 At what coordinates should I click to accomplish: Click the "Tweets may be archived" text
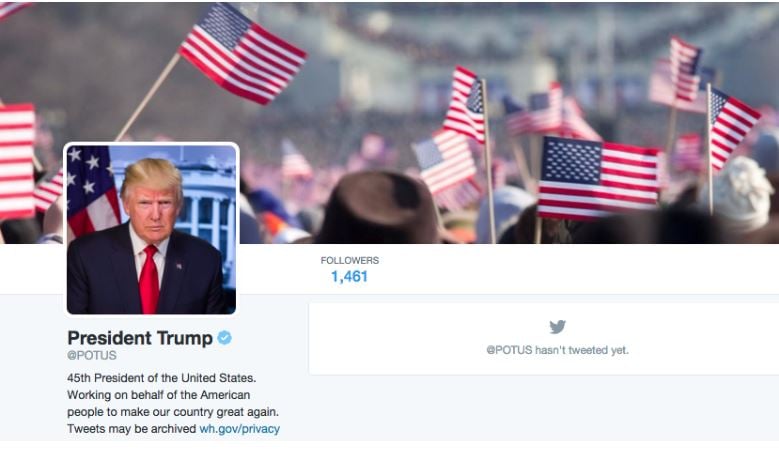(x=132, y=429)
